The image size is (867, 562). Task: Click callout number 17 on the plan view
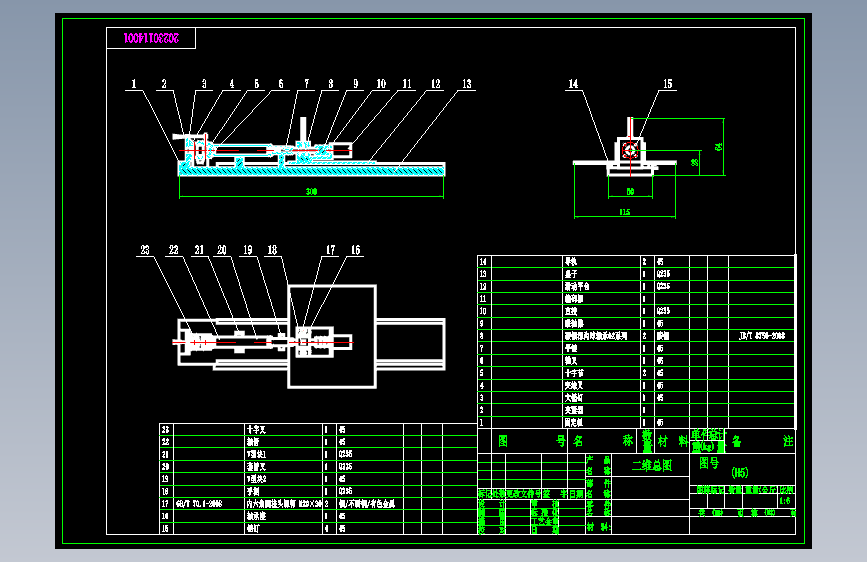pyautogui.click(x=330, y=250)
